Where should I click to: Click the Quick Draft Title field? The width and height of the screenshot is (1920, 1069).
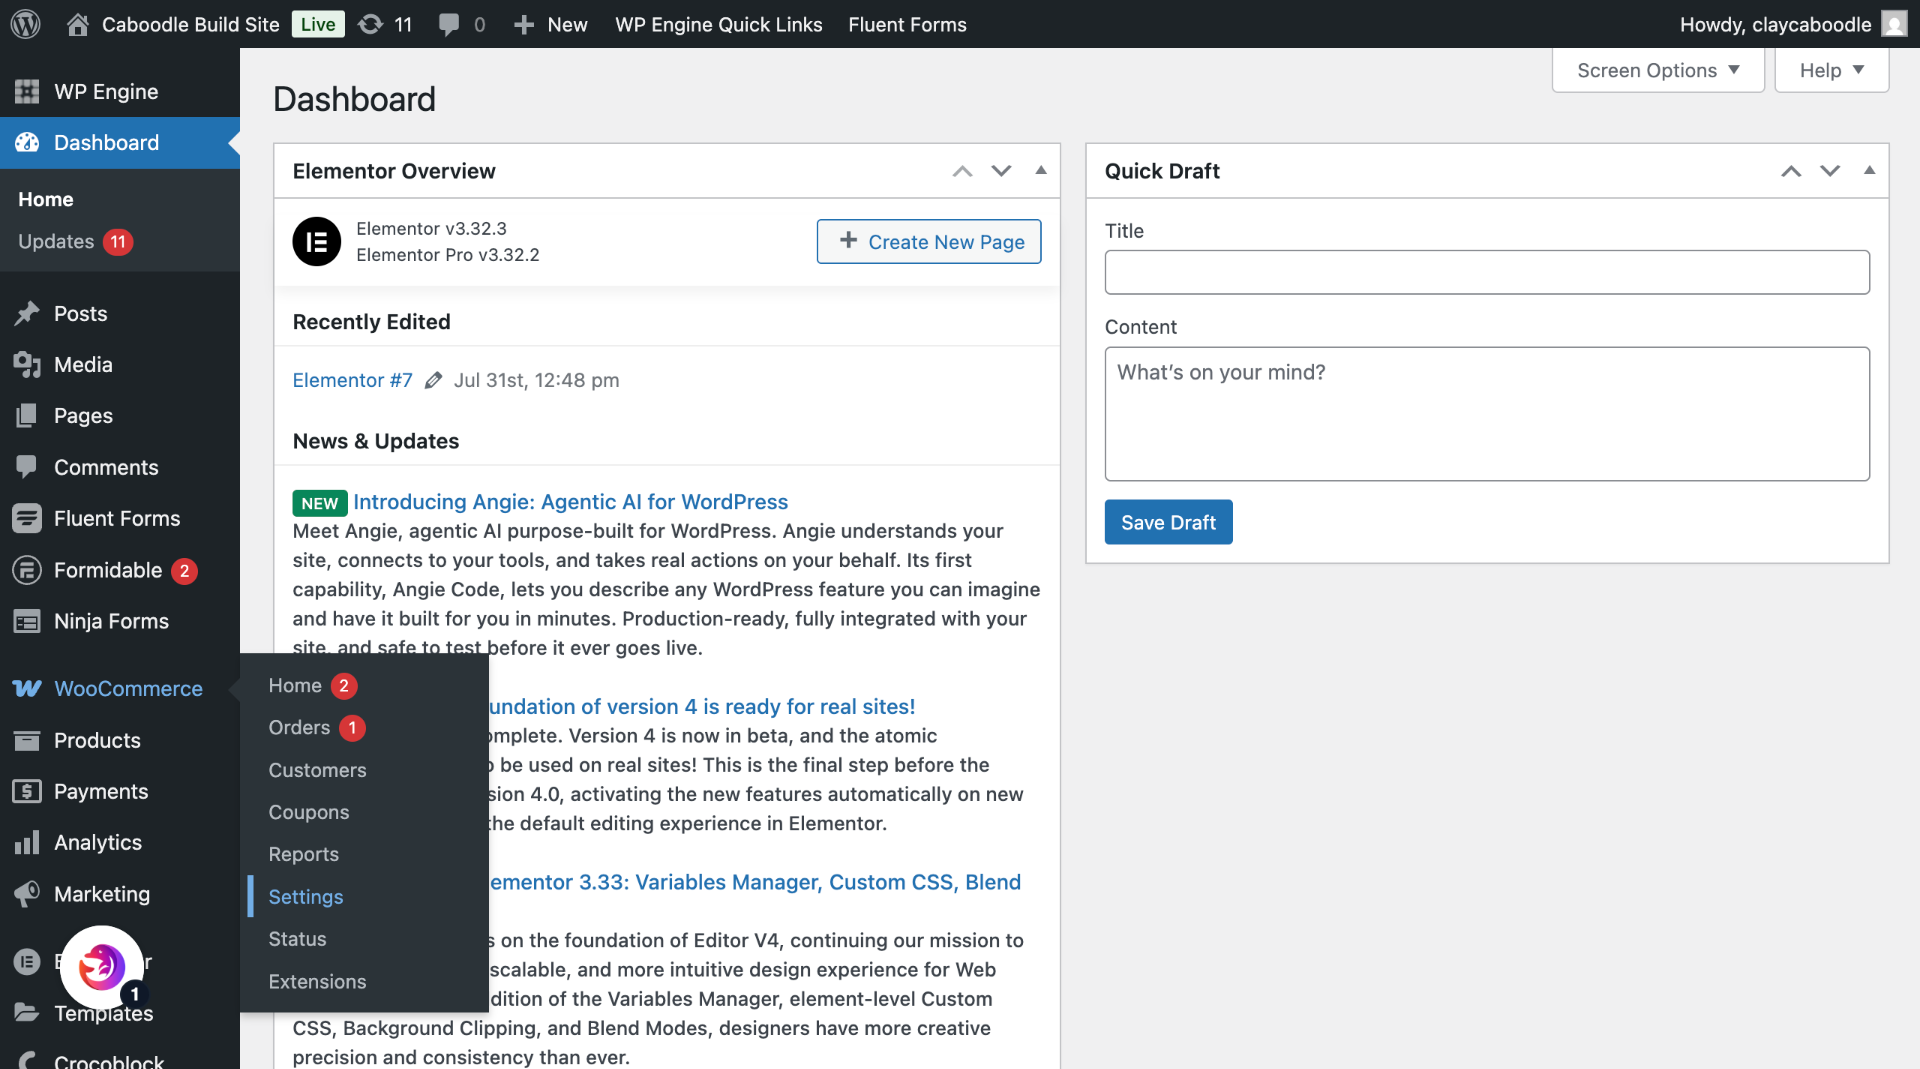click(x=1487, y=272)
